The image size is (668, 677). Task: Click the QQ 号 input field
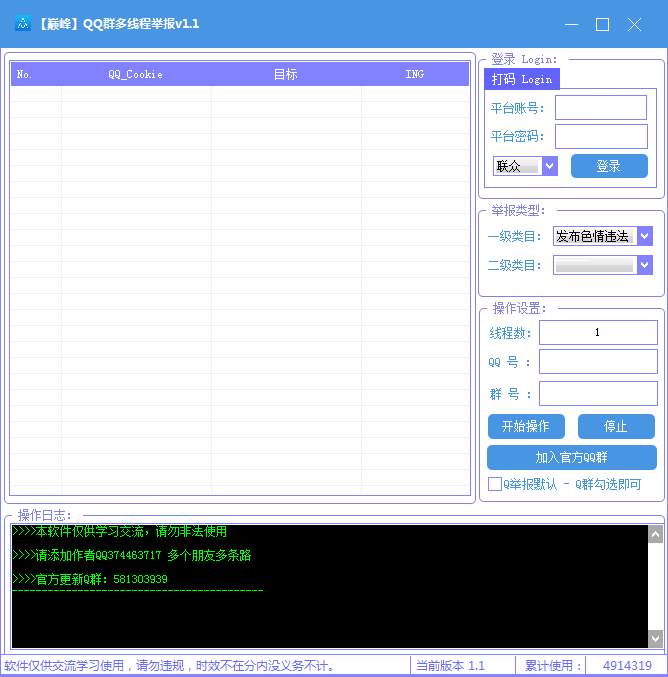[597, 362]
